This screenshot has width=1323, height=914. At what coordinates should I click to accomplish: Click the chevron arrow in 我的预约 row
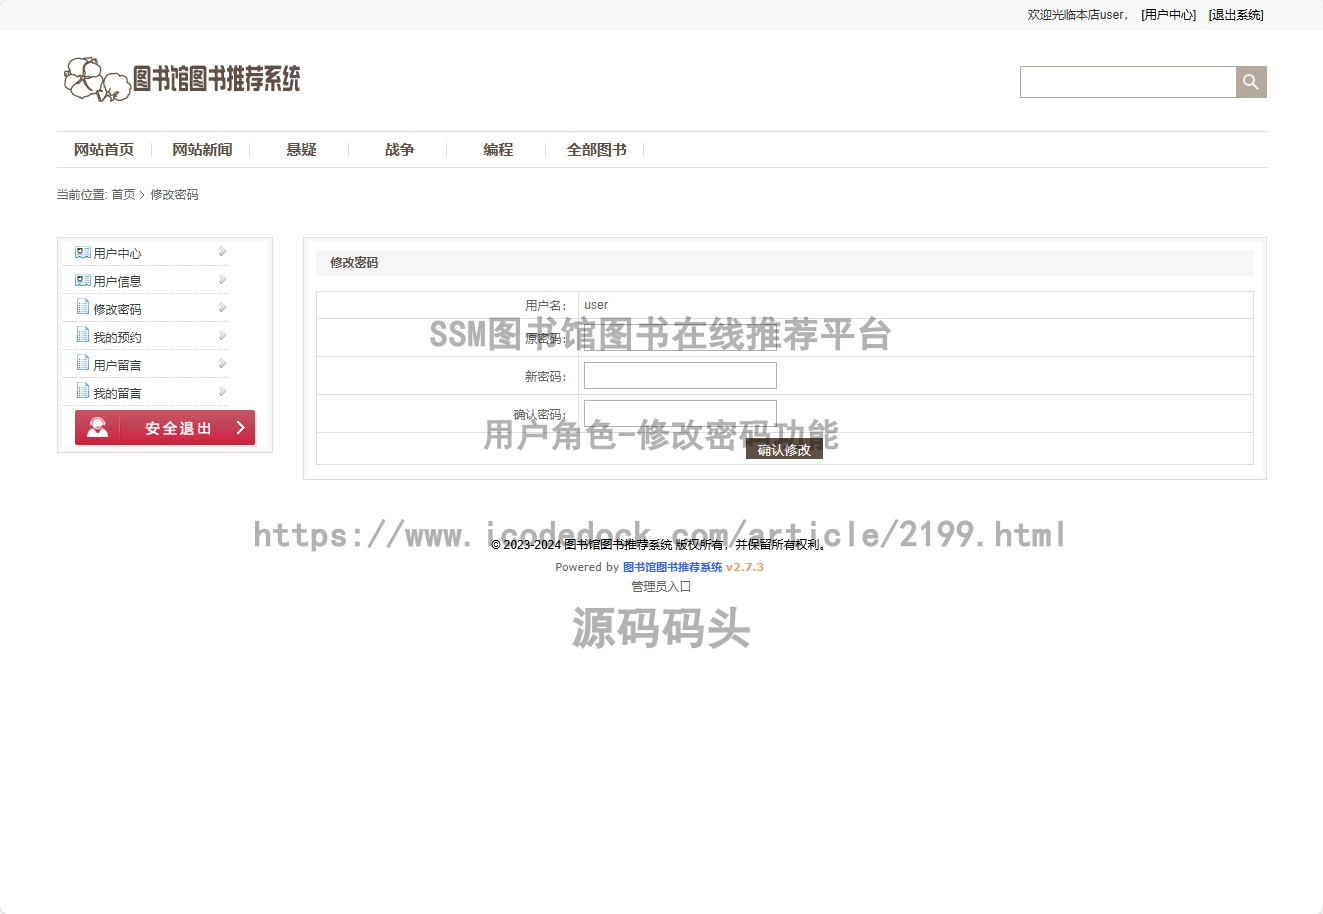click(x=222, y=336)
